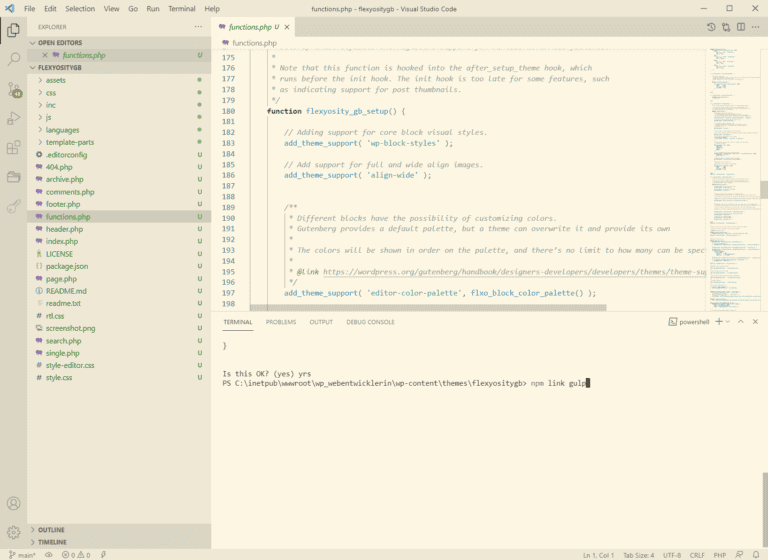
Task: Click the timeline history icon in editor toolbar
Action: tap(711, 27)
